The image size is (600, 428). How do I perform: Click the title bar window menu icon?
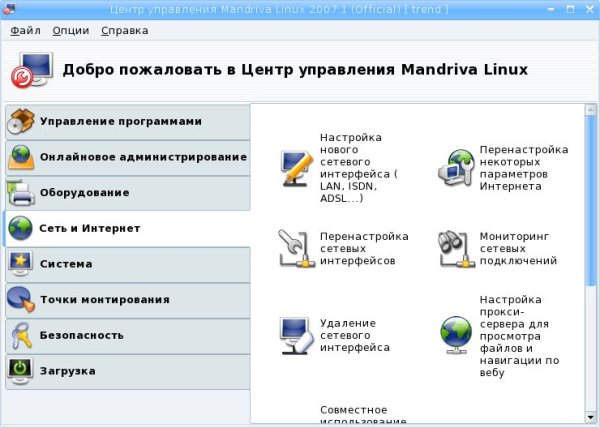pos(8,9)
